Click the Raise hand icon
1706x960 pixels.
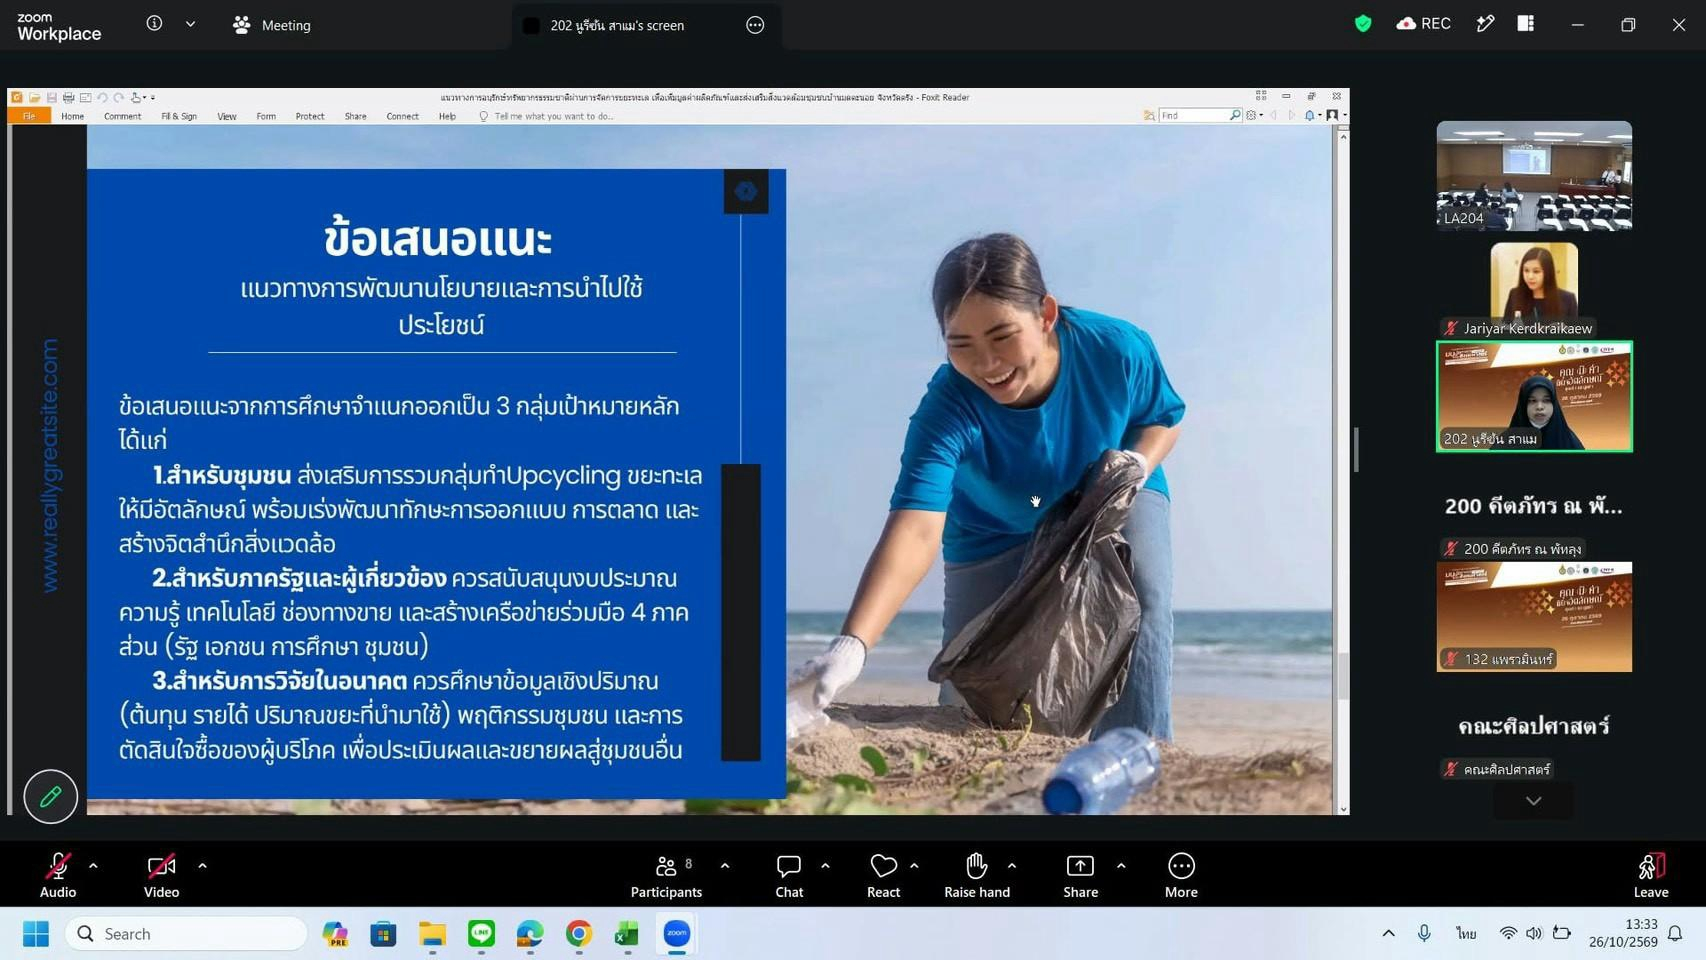(x=977, y=866)
